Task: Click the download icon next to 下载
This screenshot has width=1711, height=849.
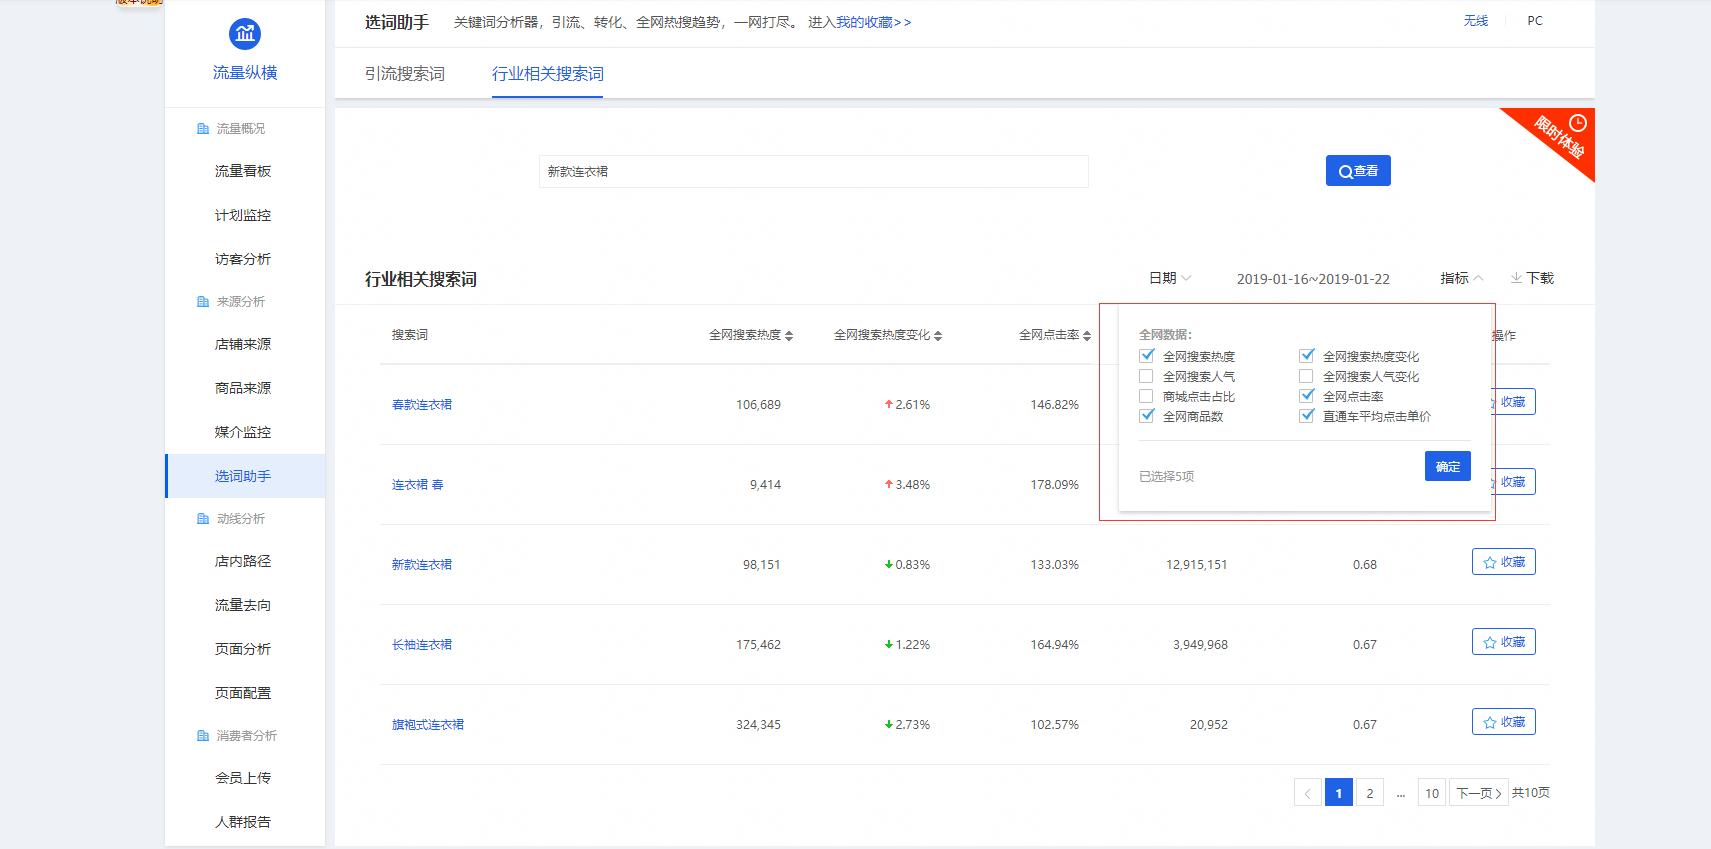Action: (x=1516, y=278)
